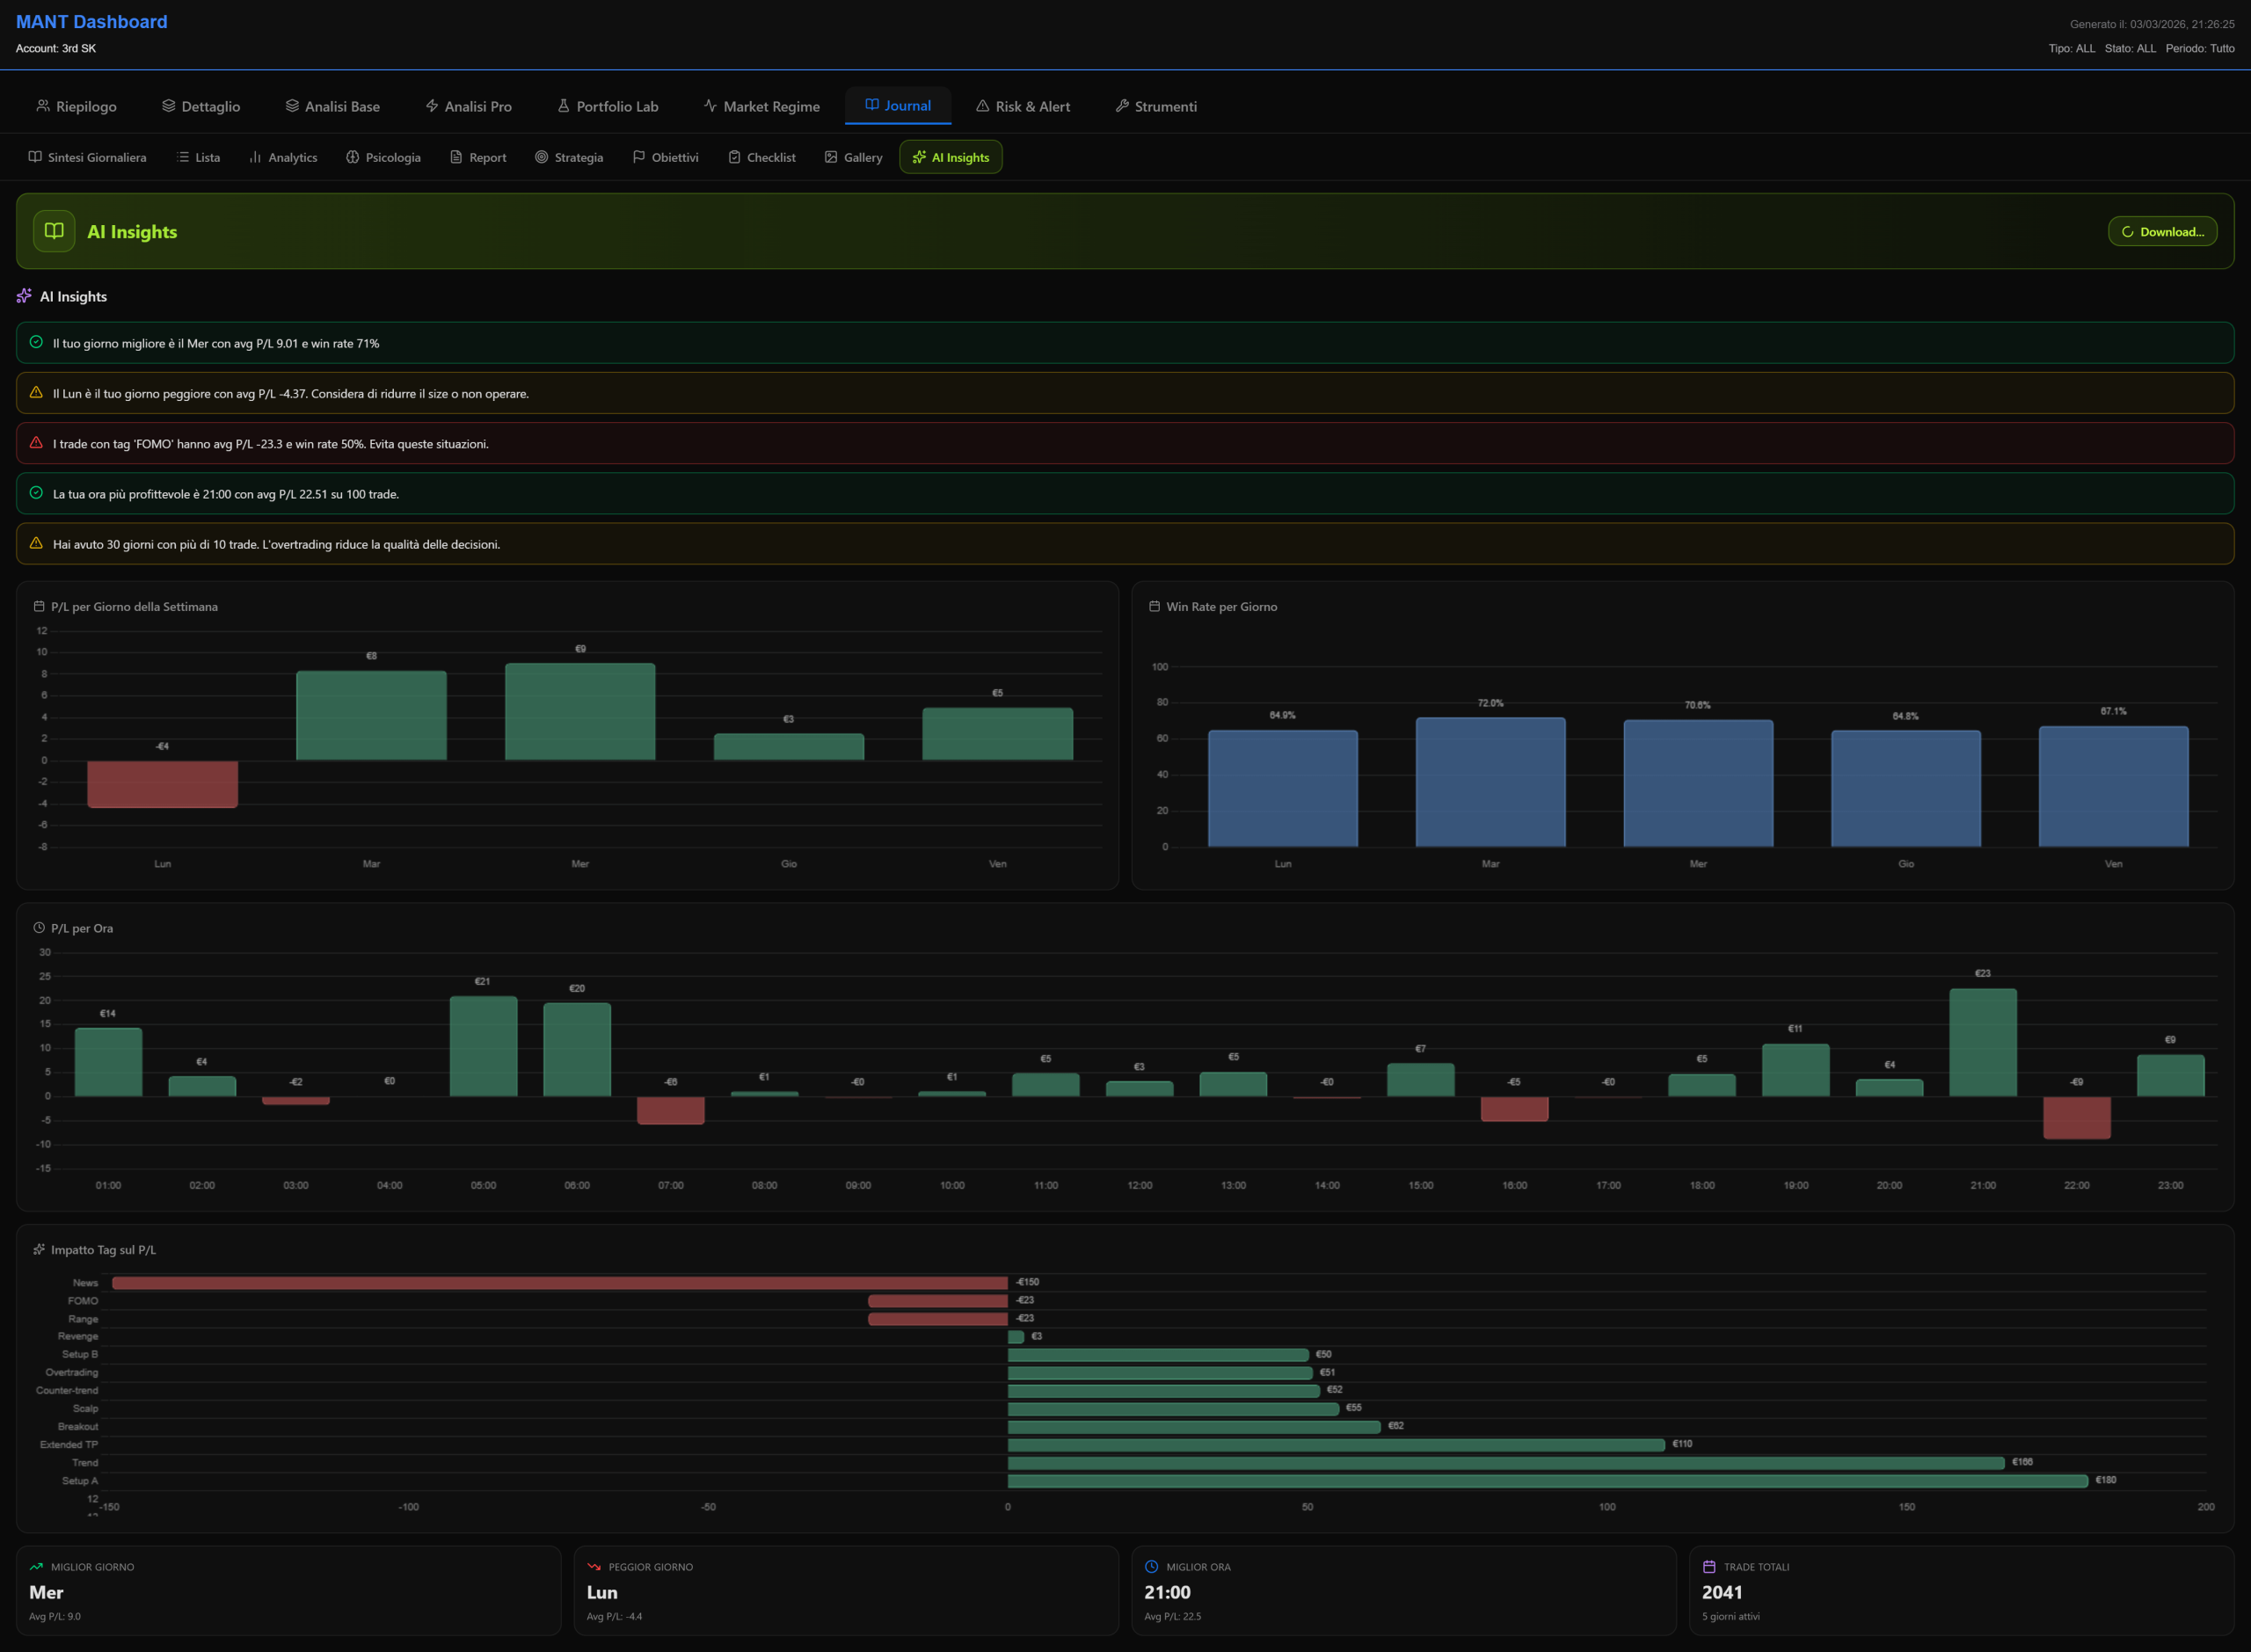Image resolution: width=2251 pixels, height=1652 pixels.
Task: Click the MANT Dashboard title link
Action: point(91,22)
